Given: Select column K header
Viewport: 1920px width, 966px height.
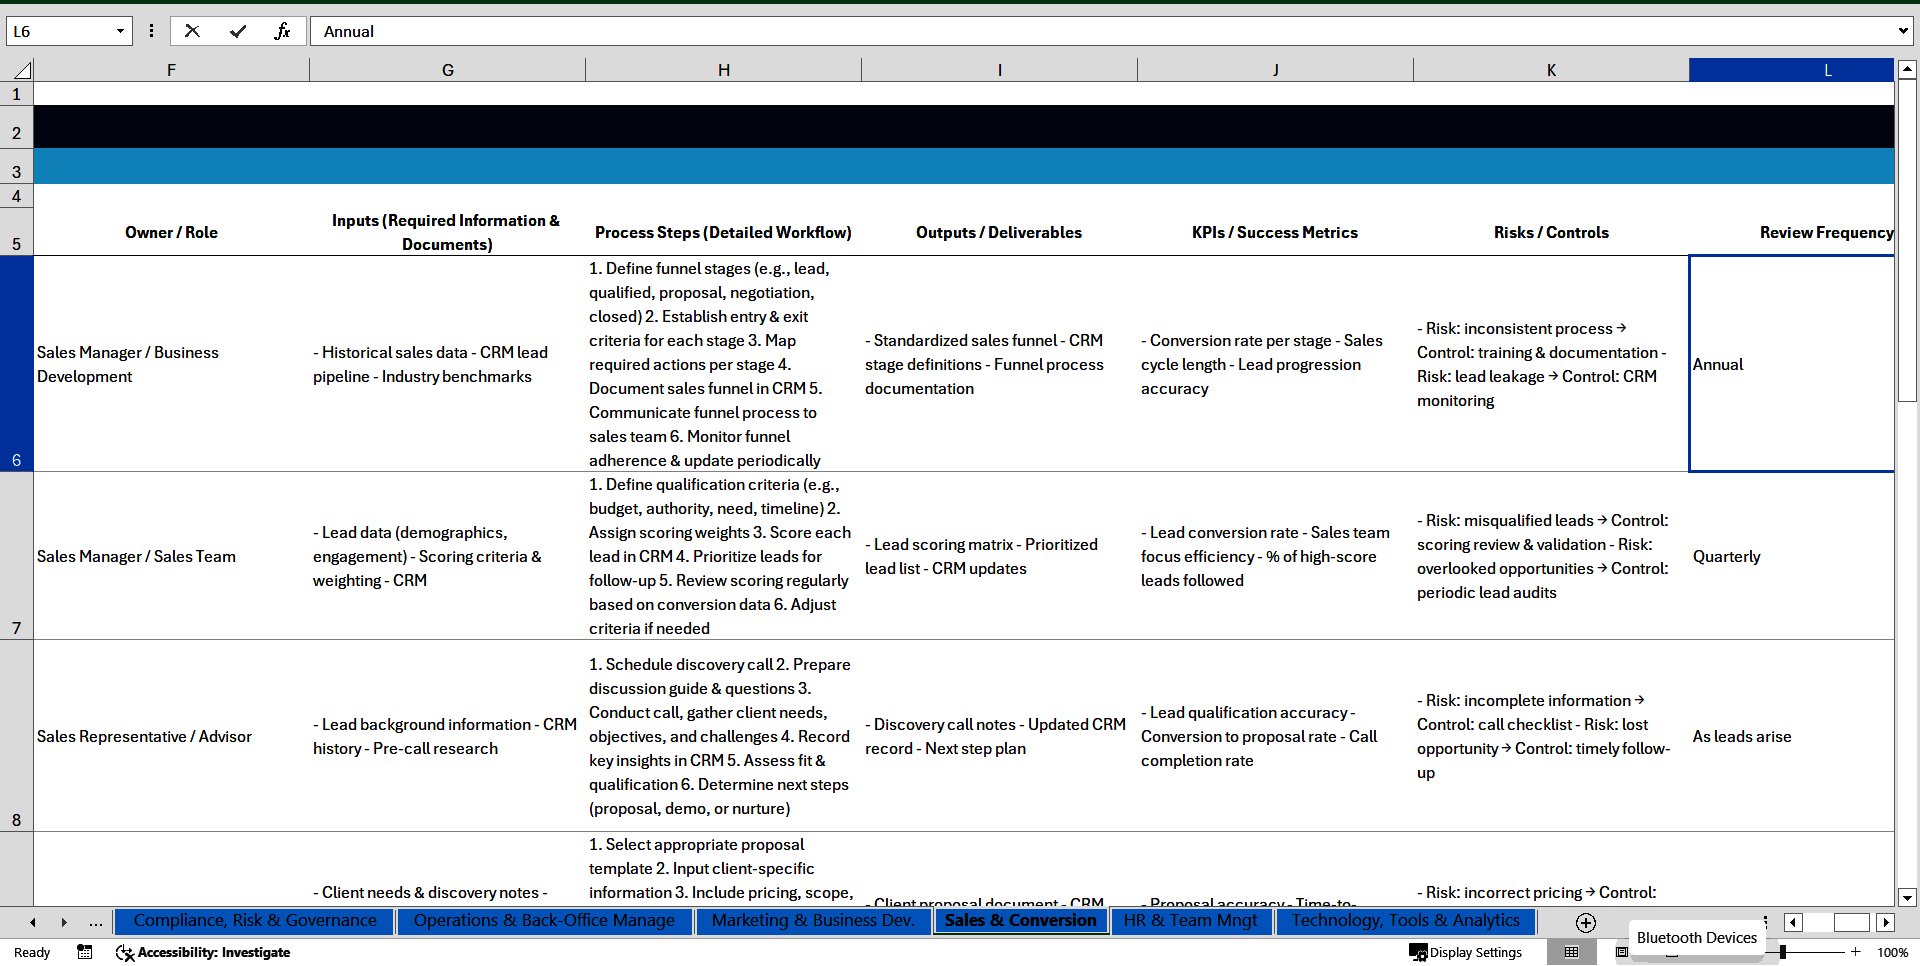Looking at the screenshot, I should click(x=1551, y=70).
